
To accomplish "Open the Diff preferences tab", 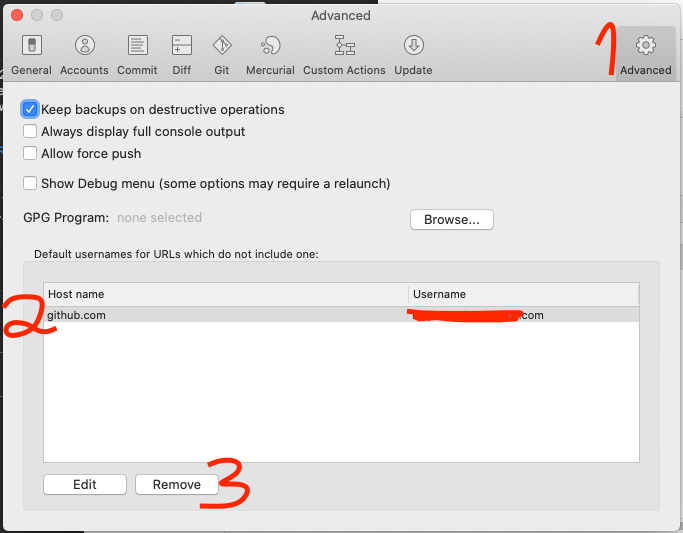I will pos(182,55).
